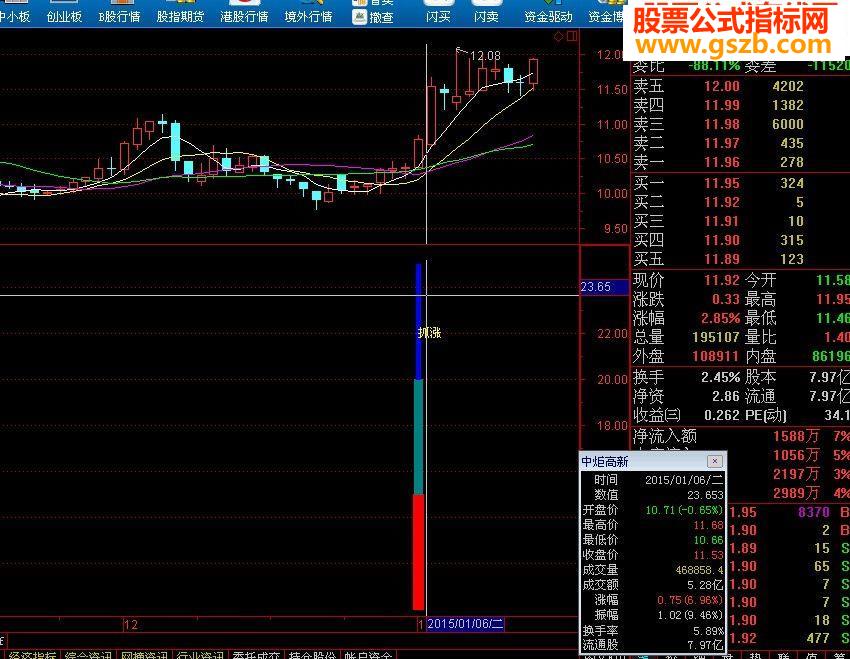Click popup 成交量 468858.4 row
850x659 pixels.
click(x=653, y=570)
